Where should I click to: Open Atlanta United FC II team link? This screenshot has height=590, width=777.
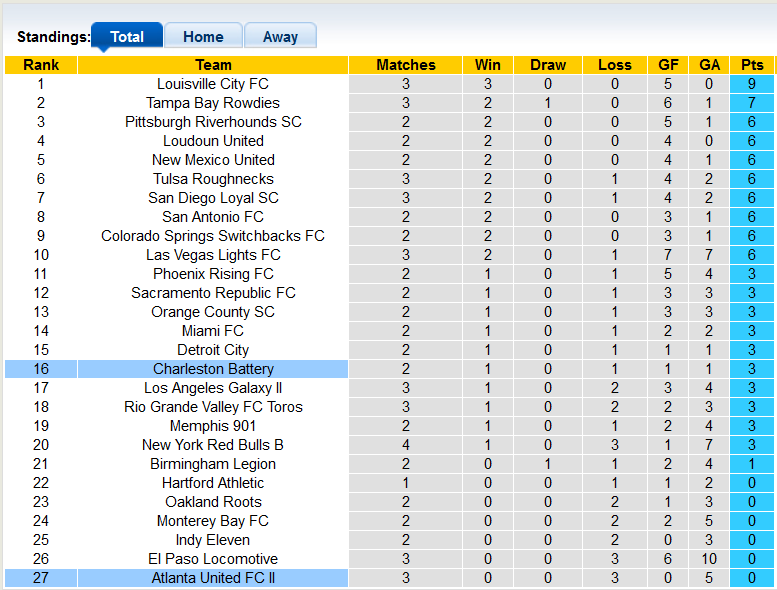(213, 578)
